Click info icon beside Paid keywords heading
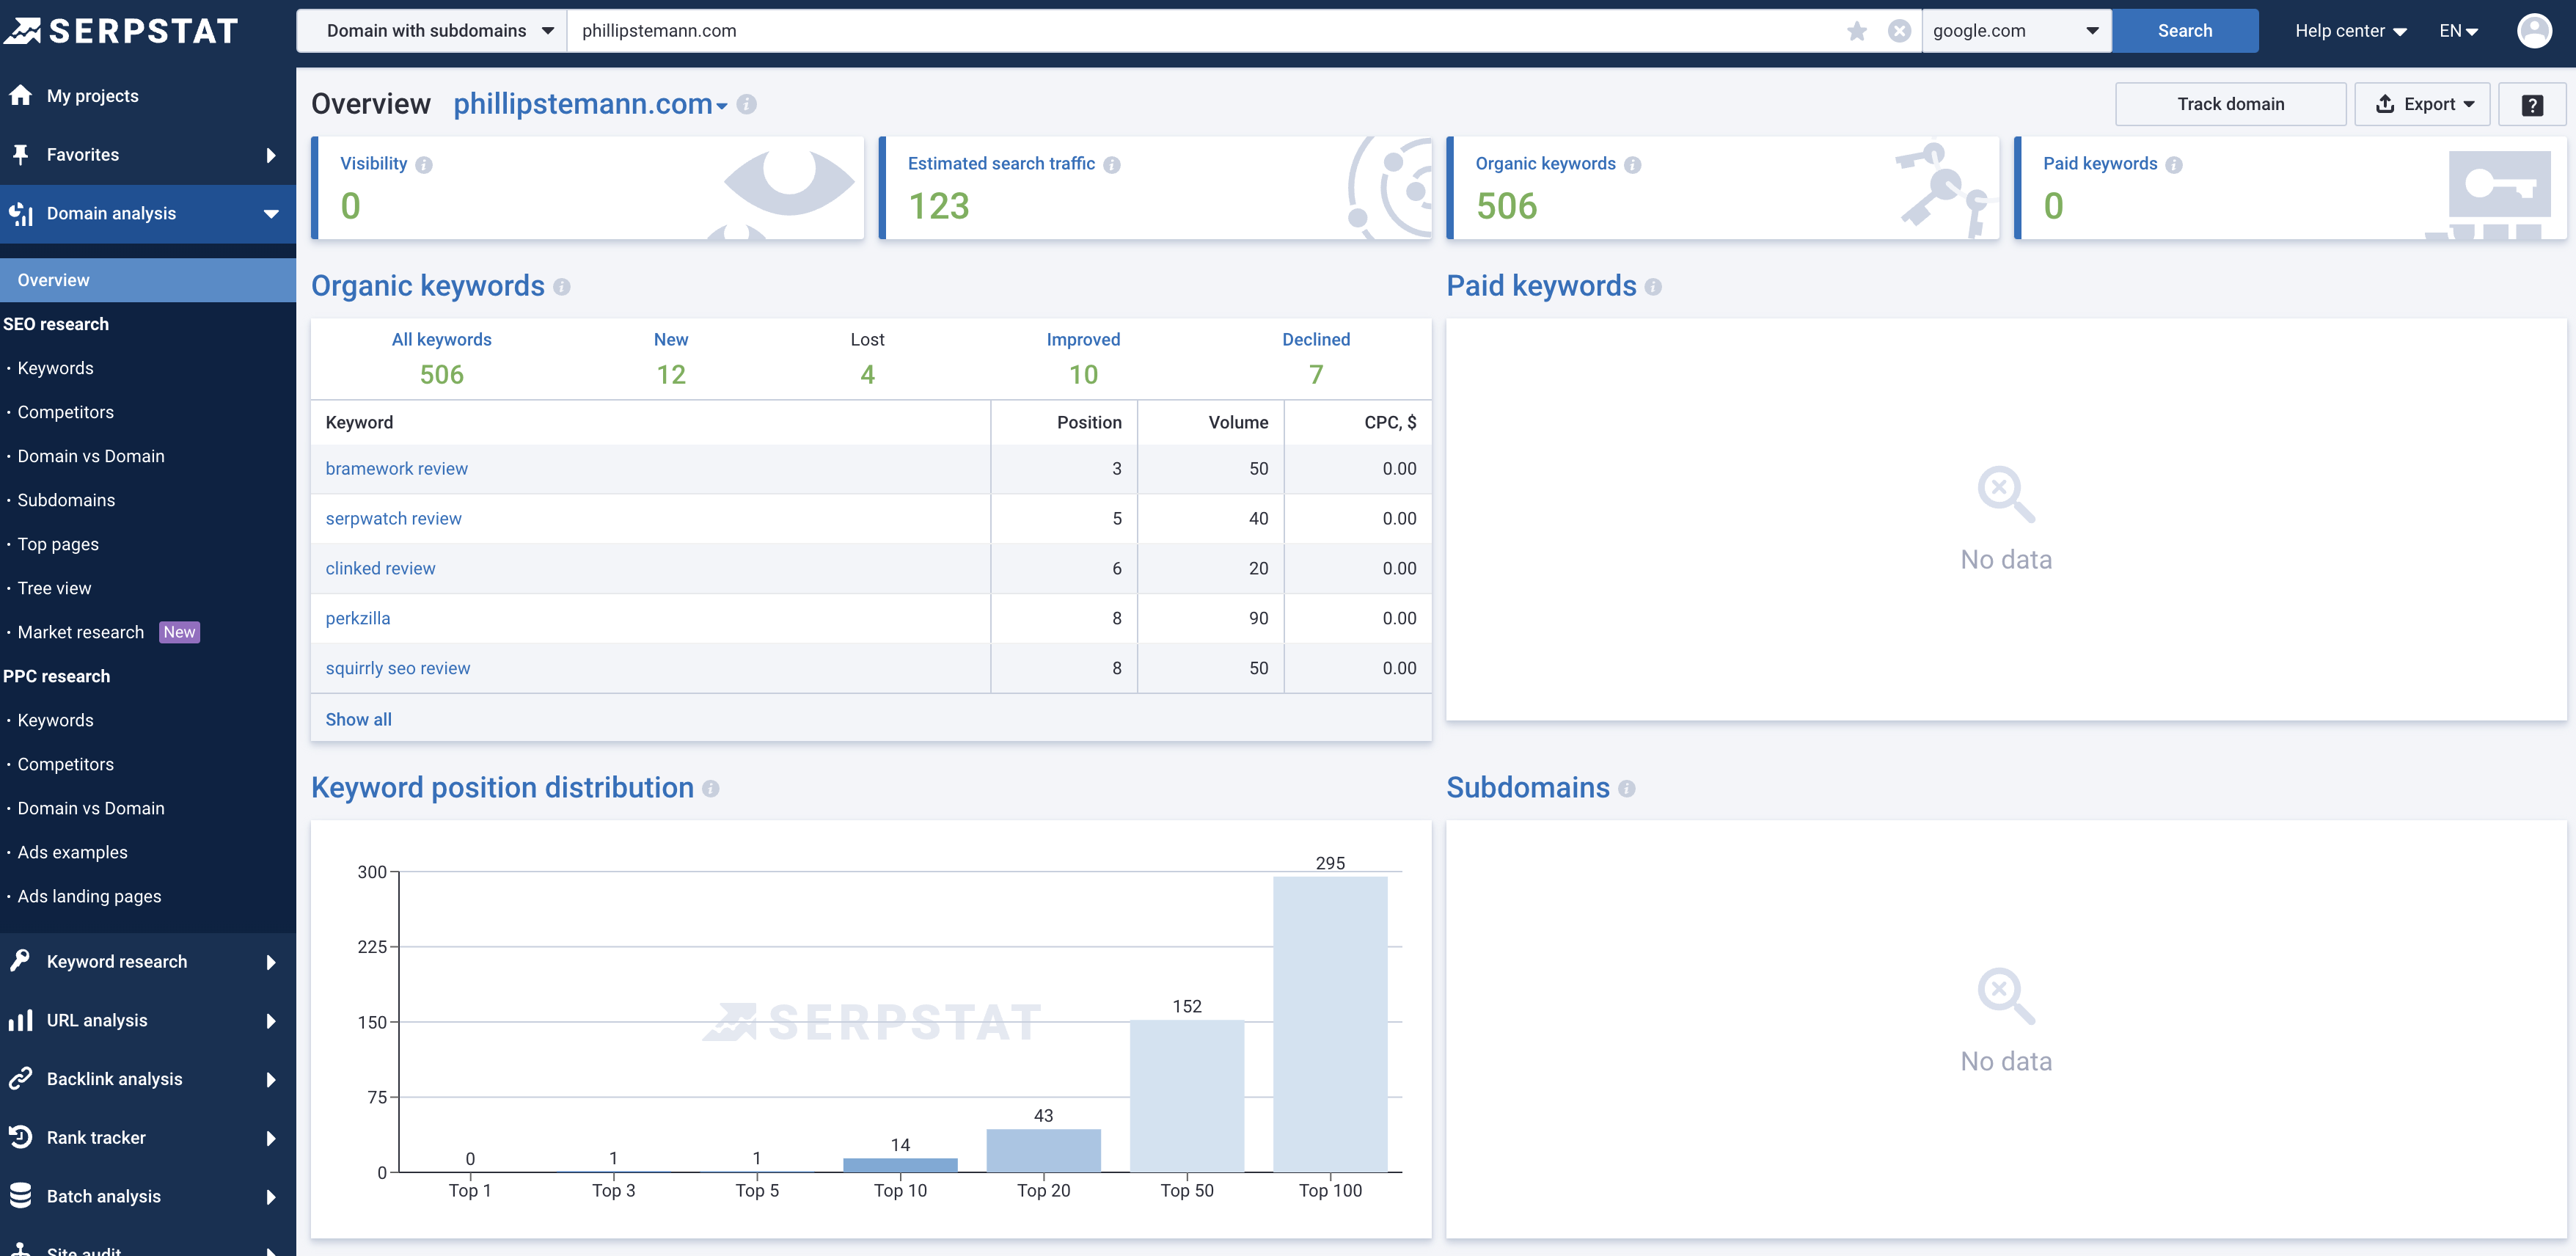Viewport: 2576px width, 1256px height. coord(1653,287)
